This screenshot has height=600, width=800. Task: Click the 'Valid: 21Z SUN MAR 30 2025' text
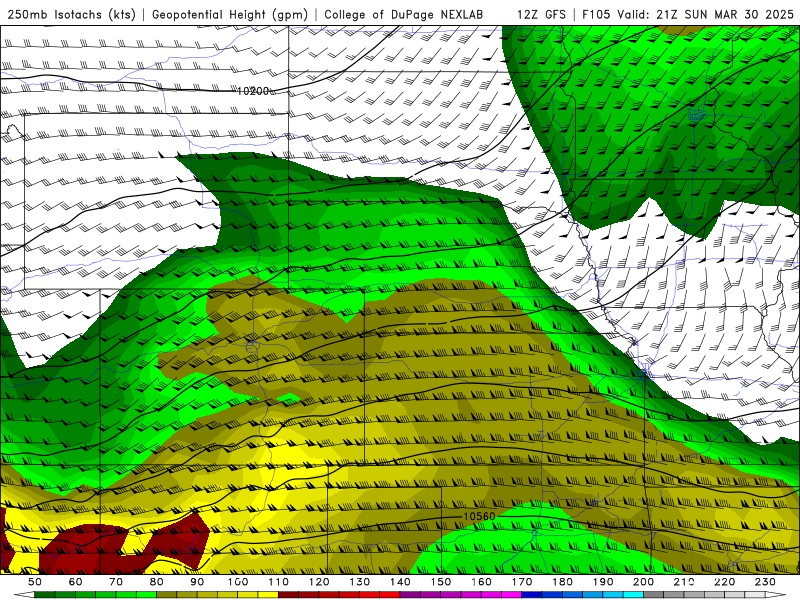[705, 15]
